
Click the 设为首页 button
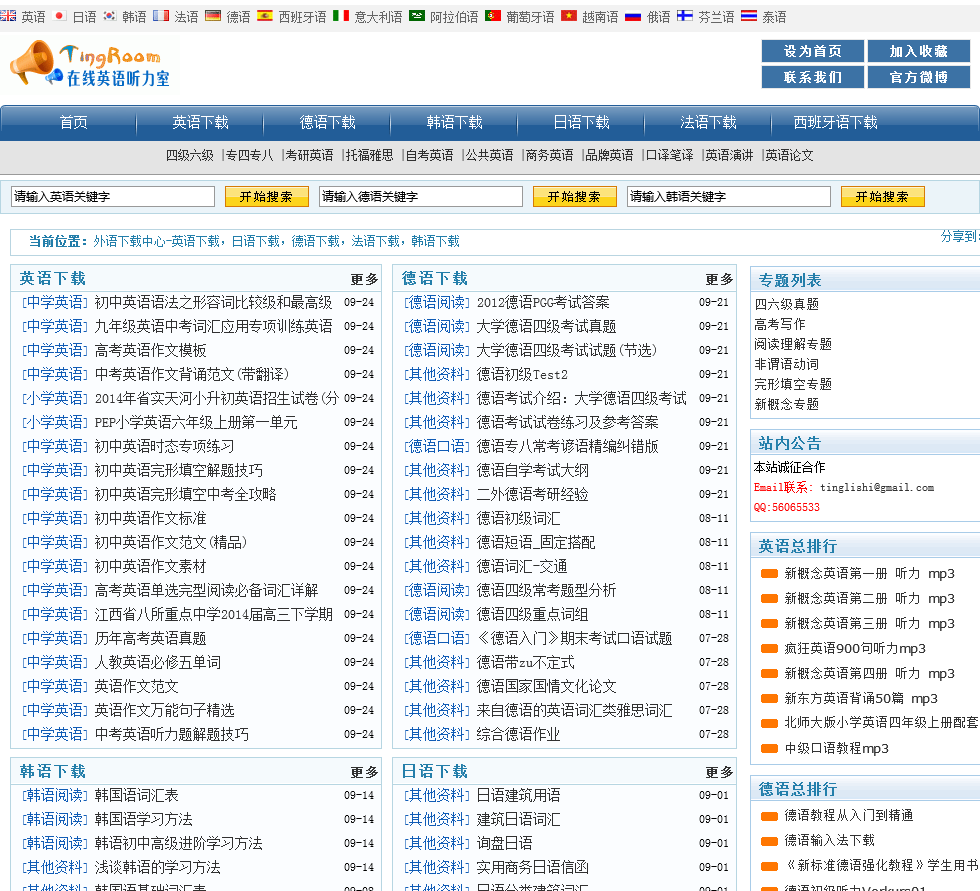[x=812, y=51]
